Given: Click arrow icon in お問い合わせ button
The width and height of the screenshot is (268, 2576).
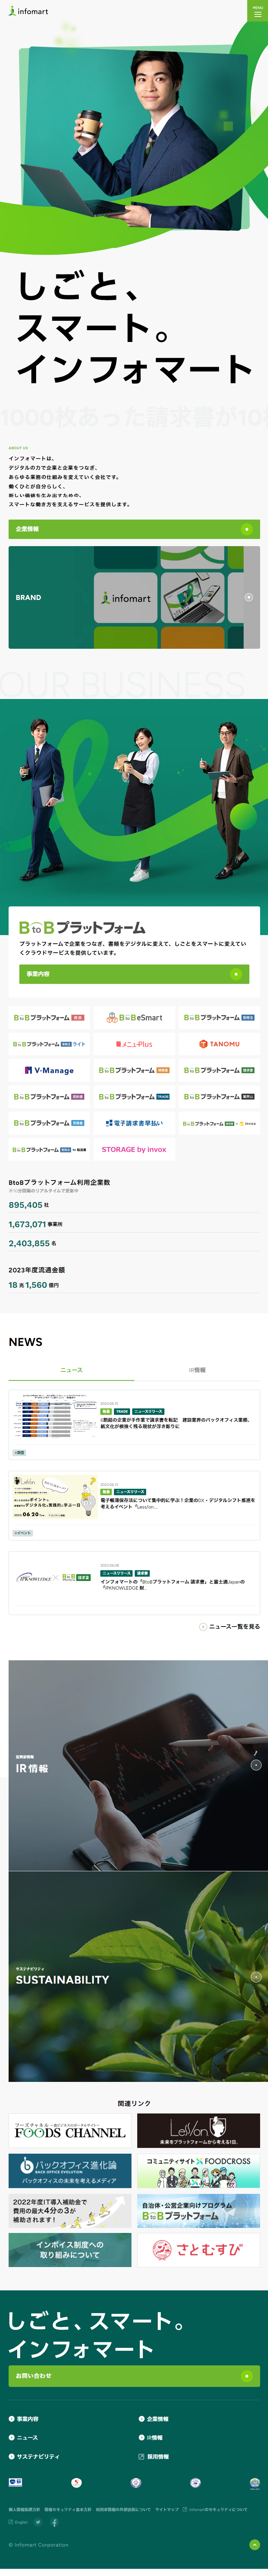Looking at the screenshot, I should pos(247,2376).
